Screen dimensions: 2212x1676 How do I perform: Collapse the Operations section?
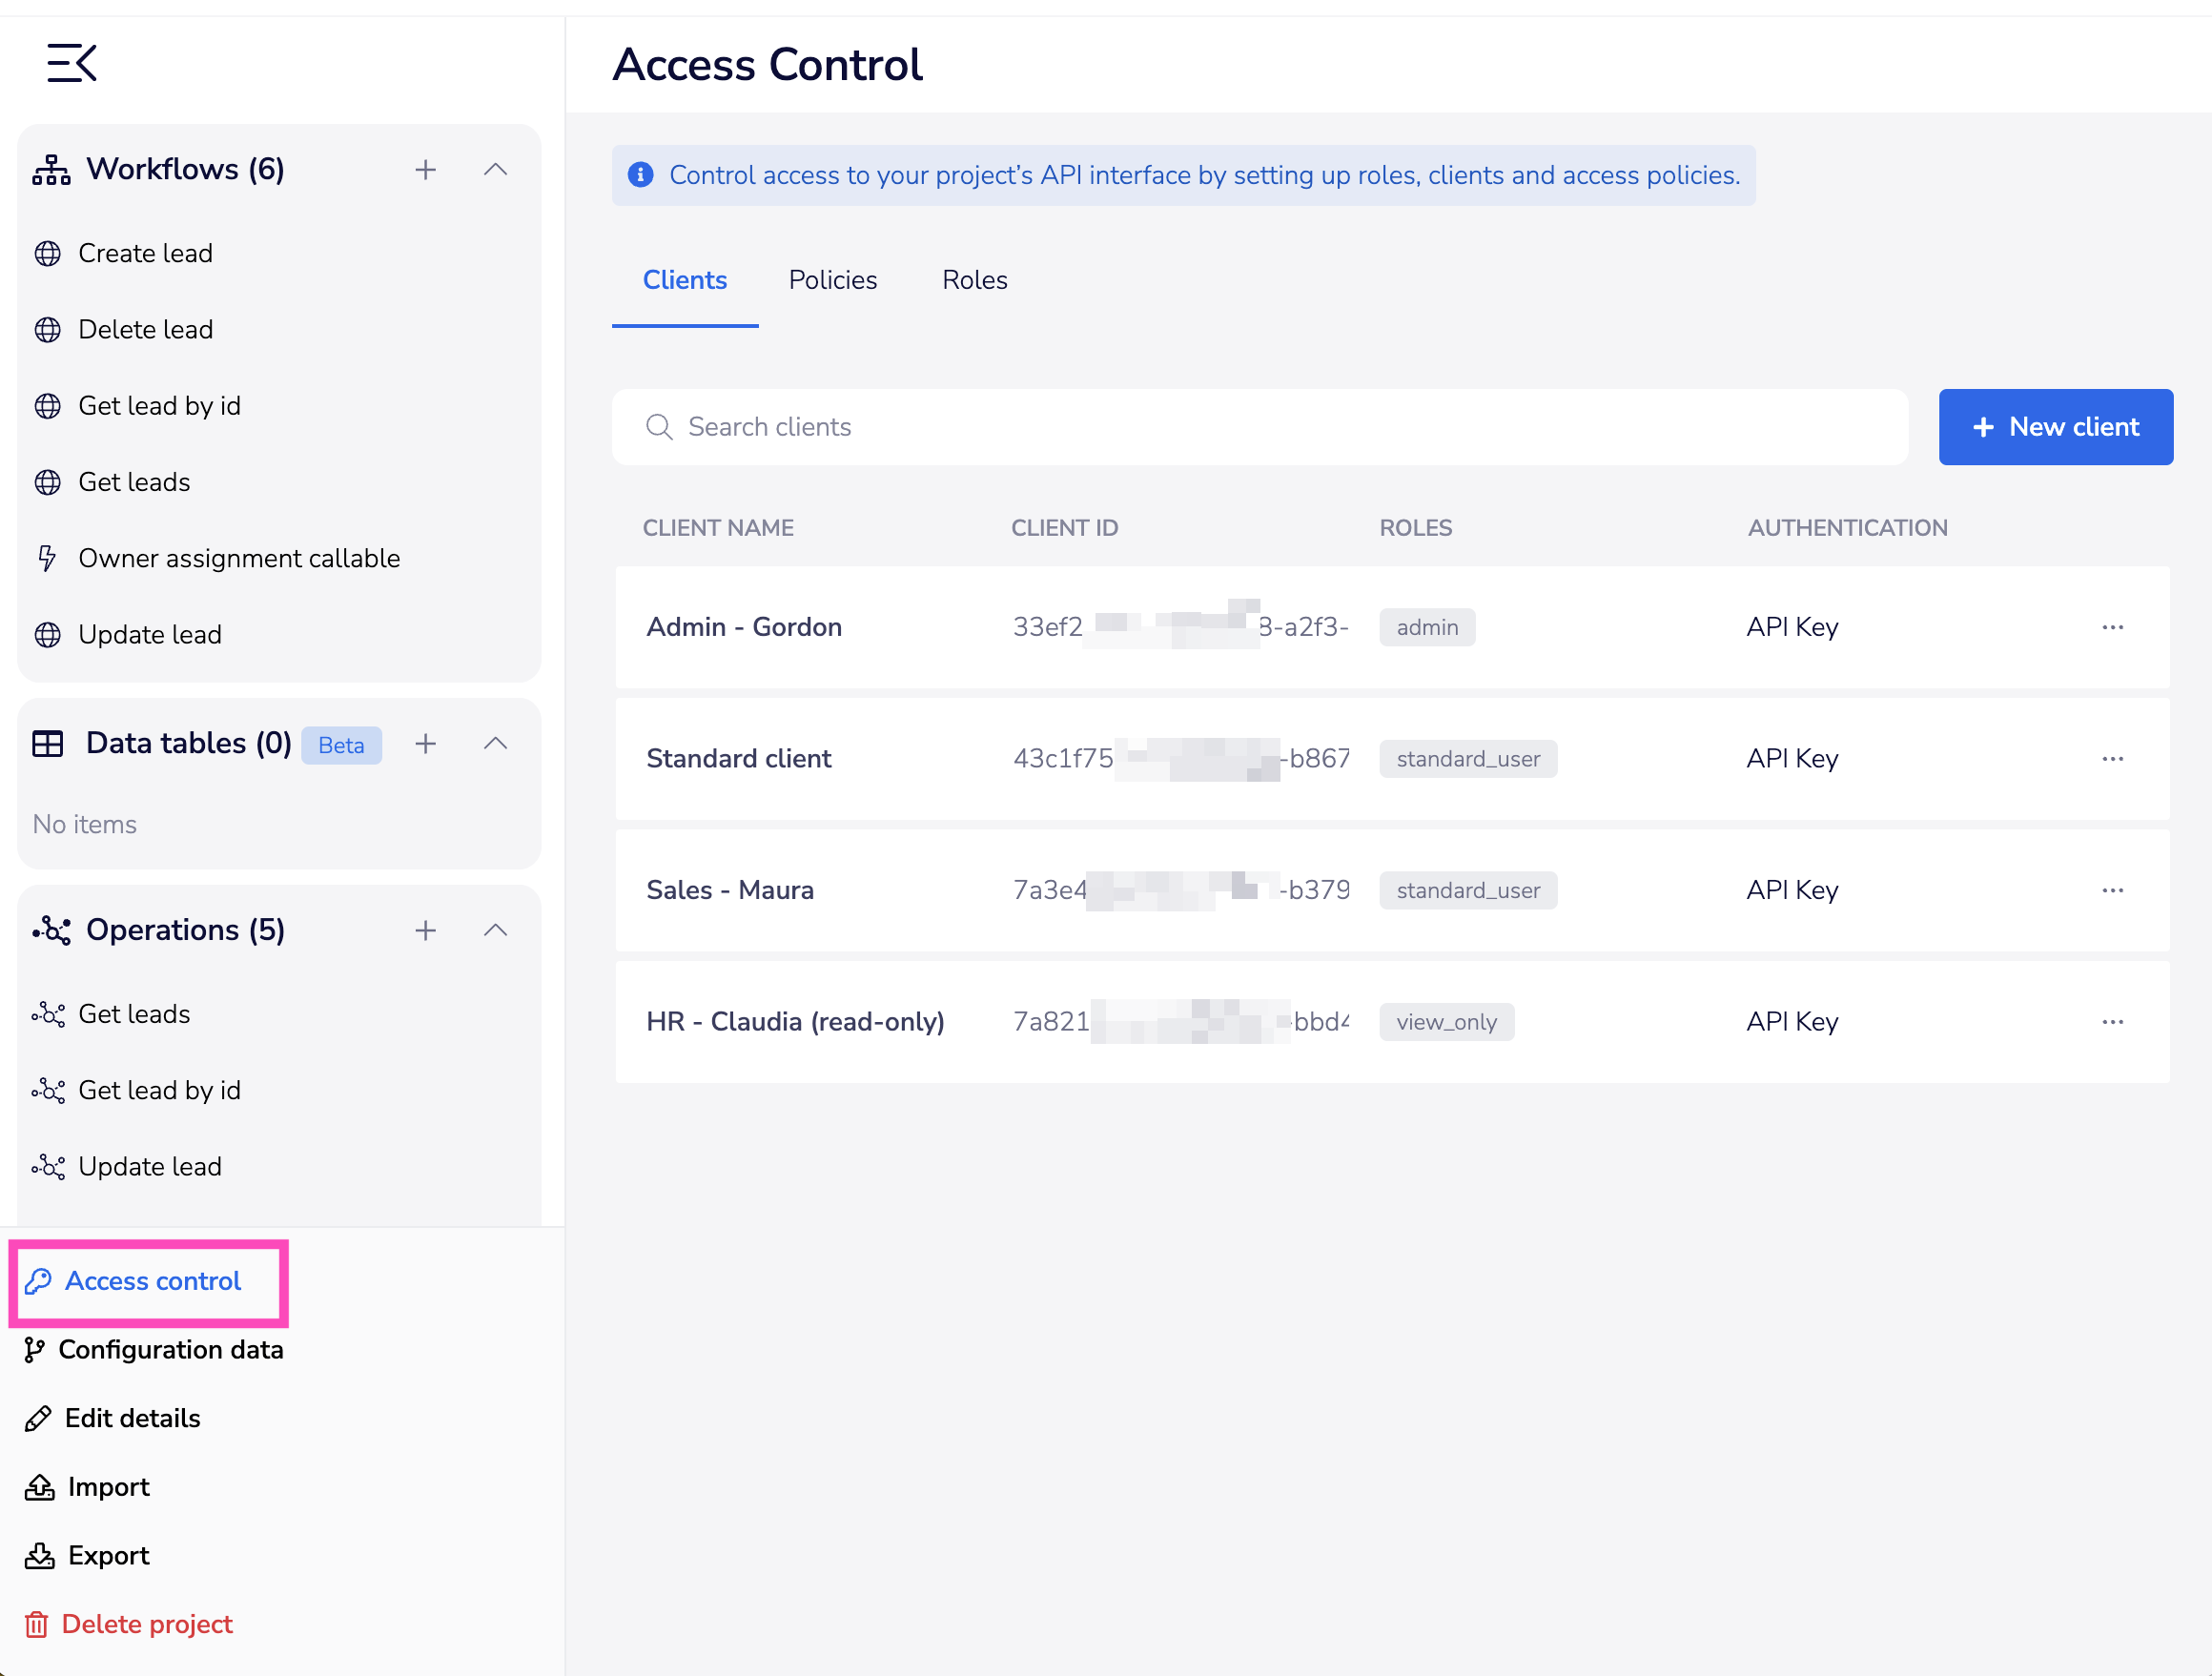(x=496, y=930)
